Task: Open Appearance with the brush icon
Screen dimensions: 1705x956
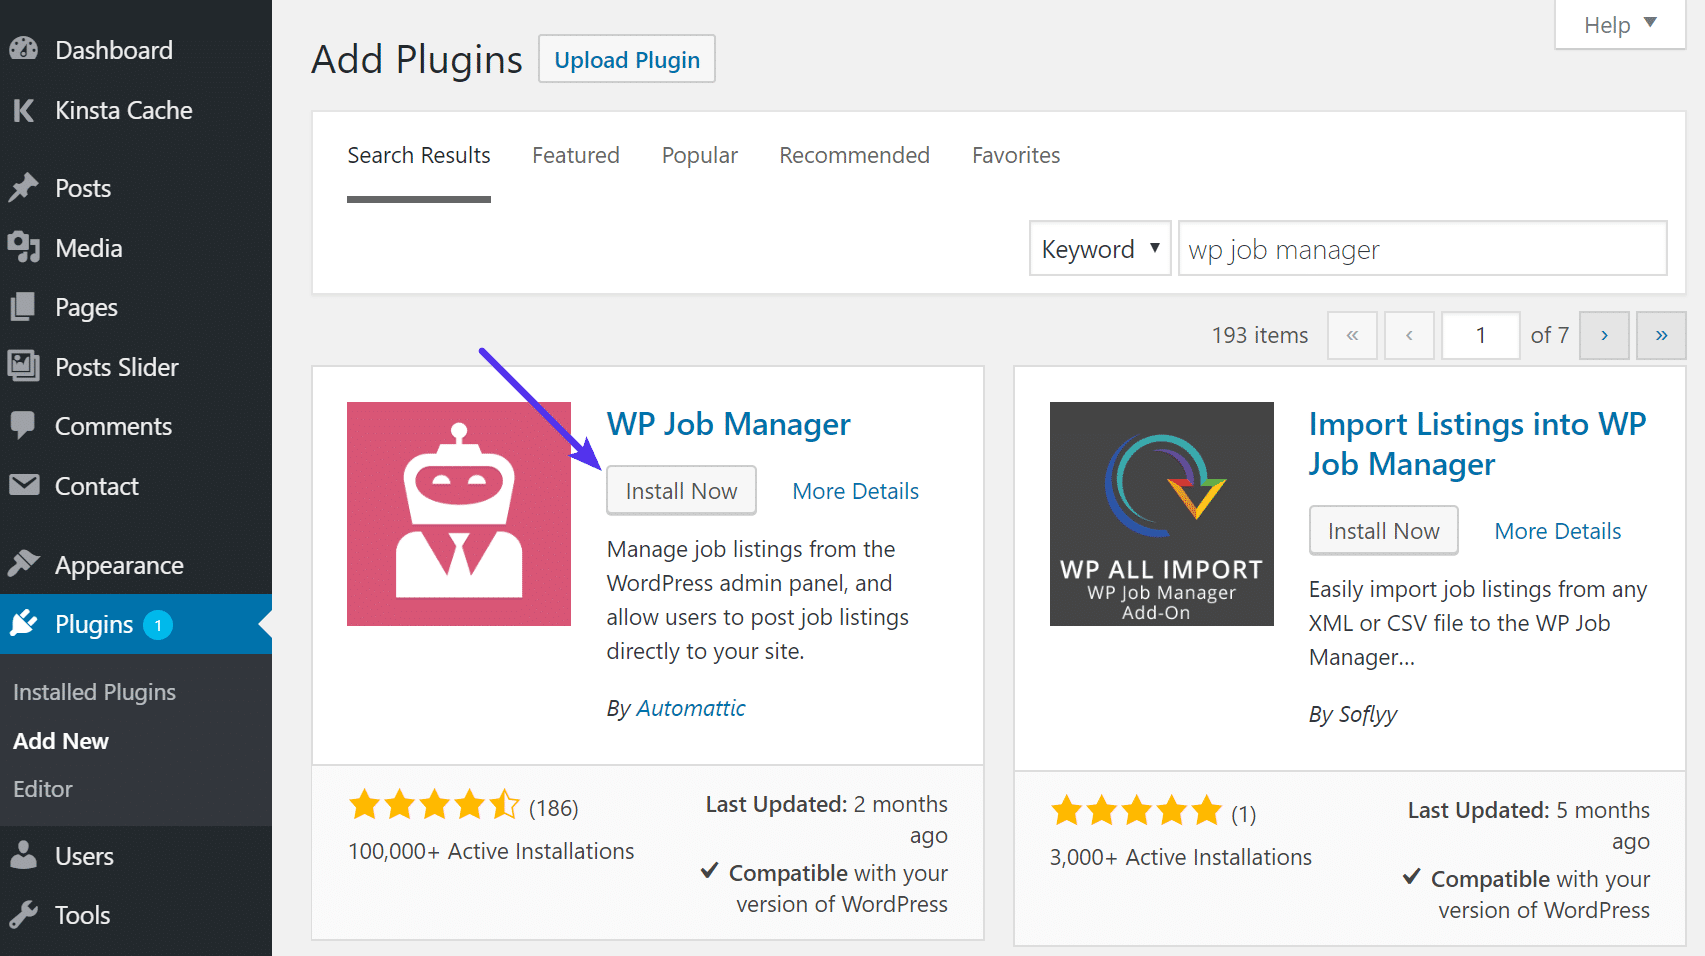Action: (x=24, y=564)
